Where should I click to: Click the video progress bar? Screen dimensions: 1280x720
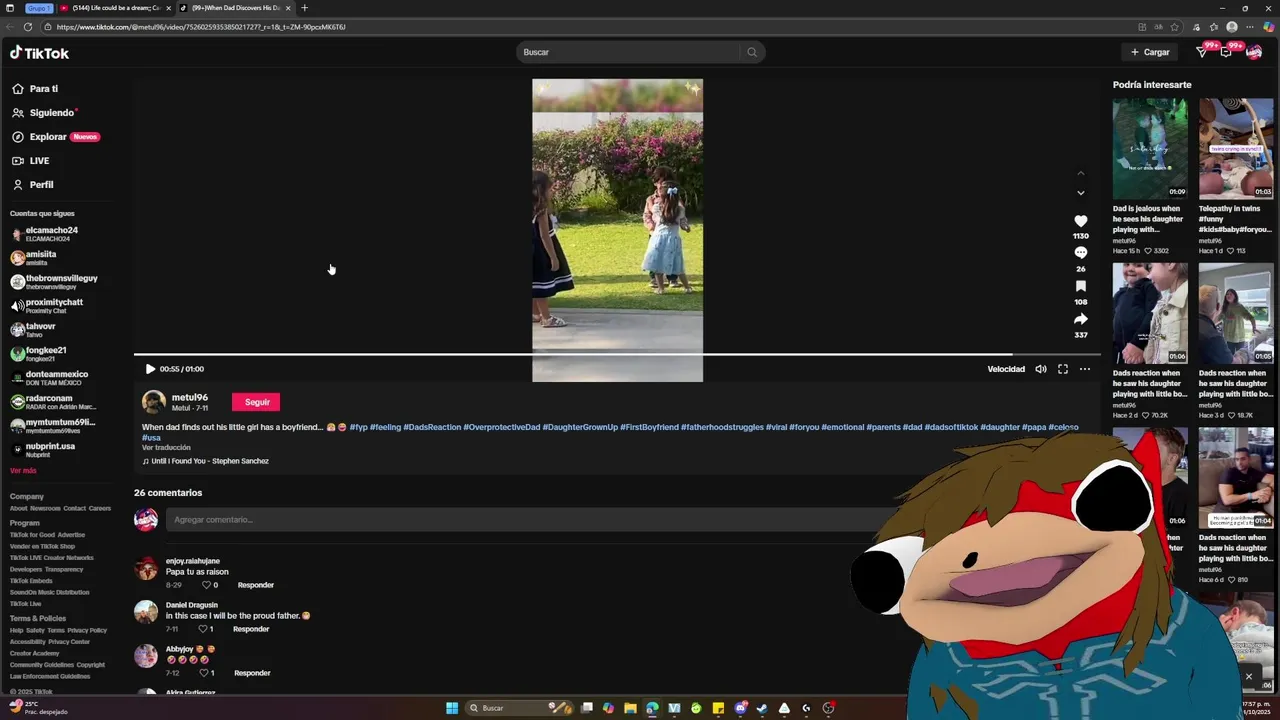click(617, 354)
